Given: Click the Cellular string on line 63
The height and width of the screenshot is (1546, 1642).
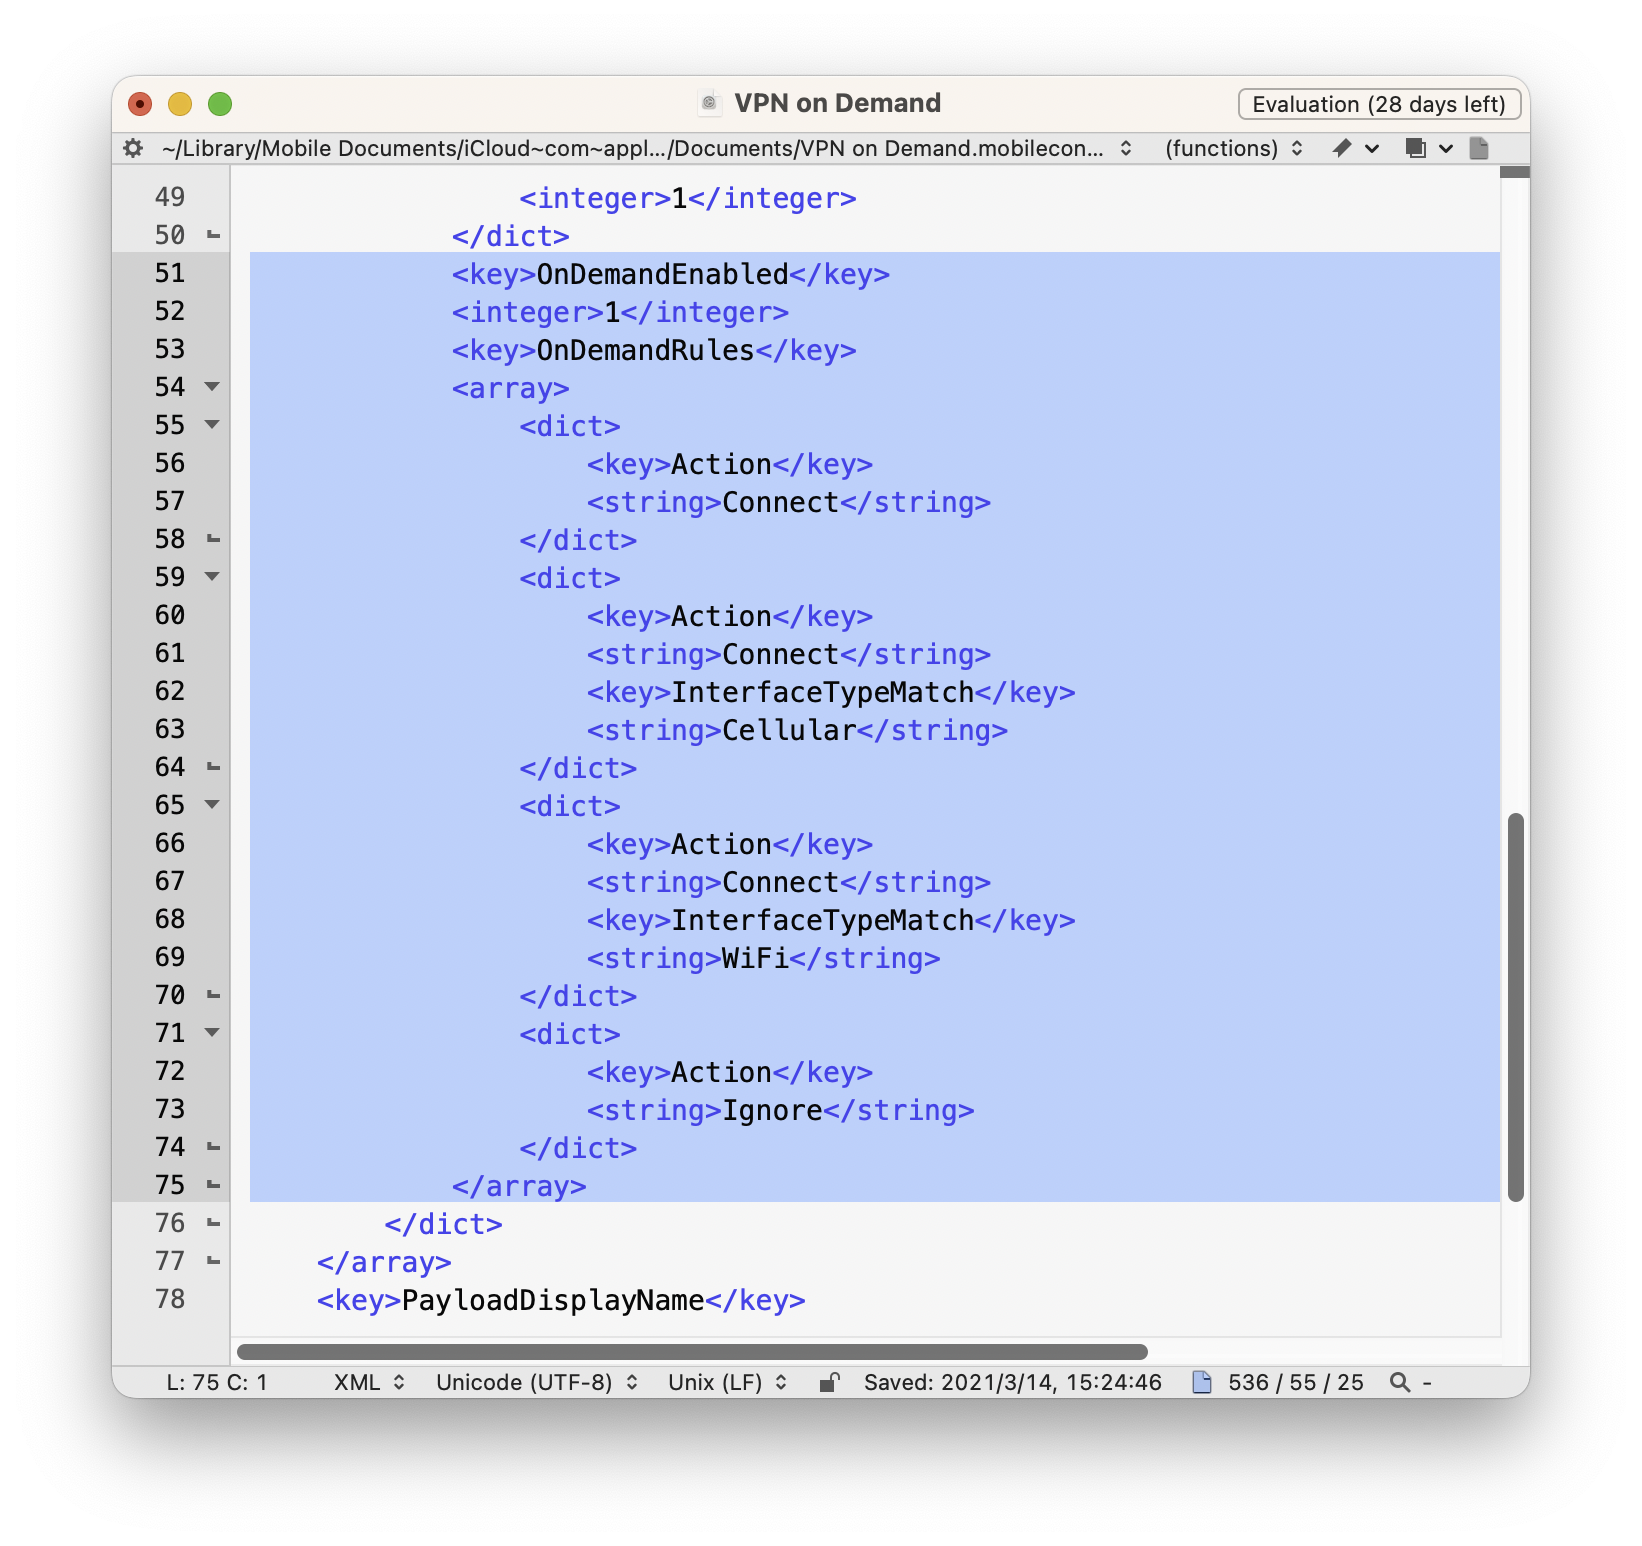Looking at the screenshot, I should (x=789, y=730).
